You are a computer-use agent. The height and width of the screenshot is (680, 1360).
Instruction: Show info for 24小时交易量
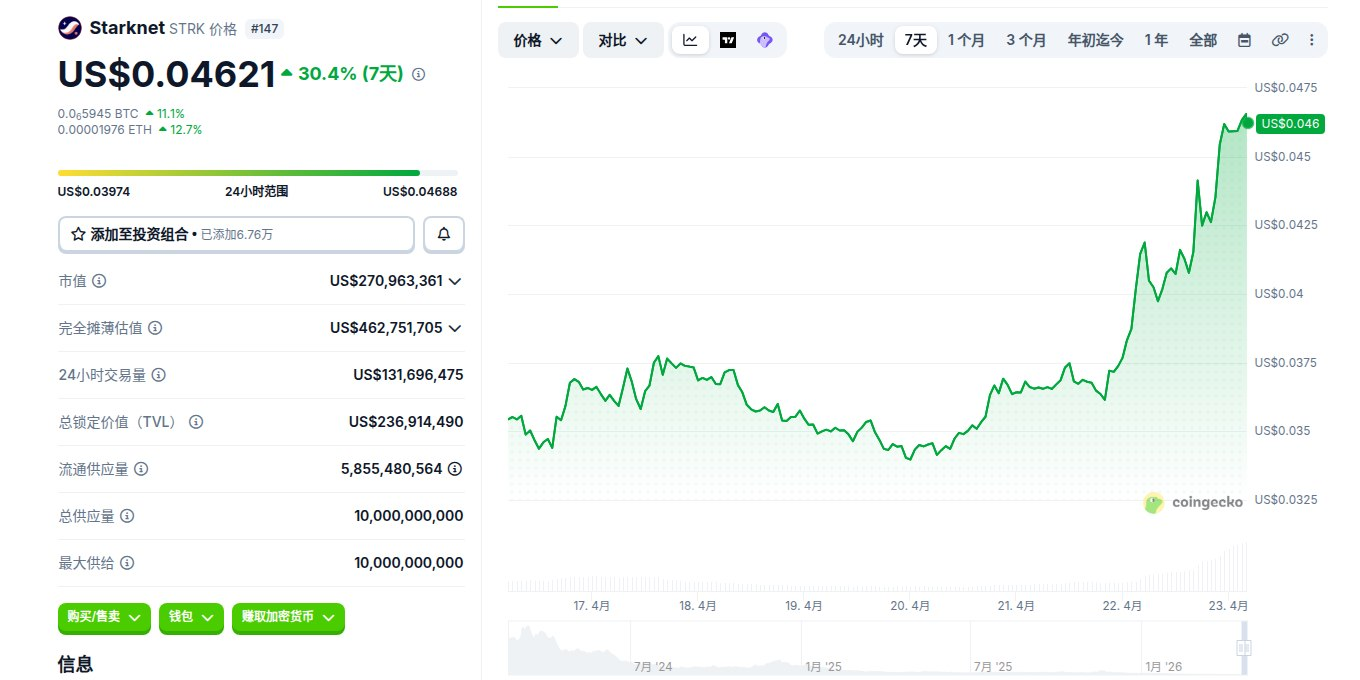tap(159, 375)
